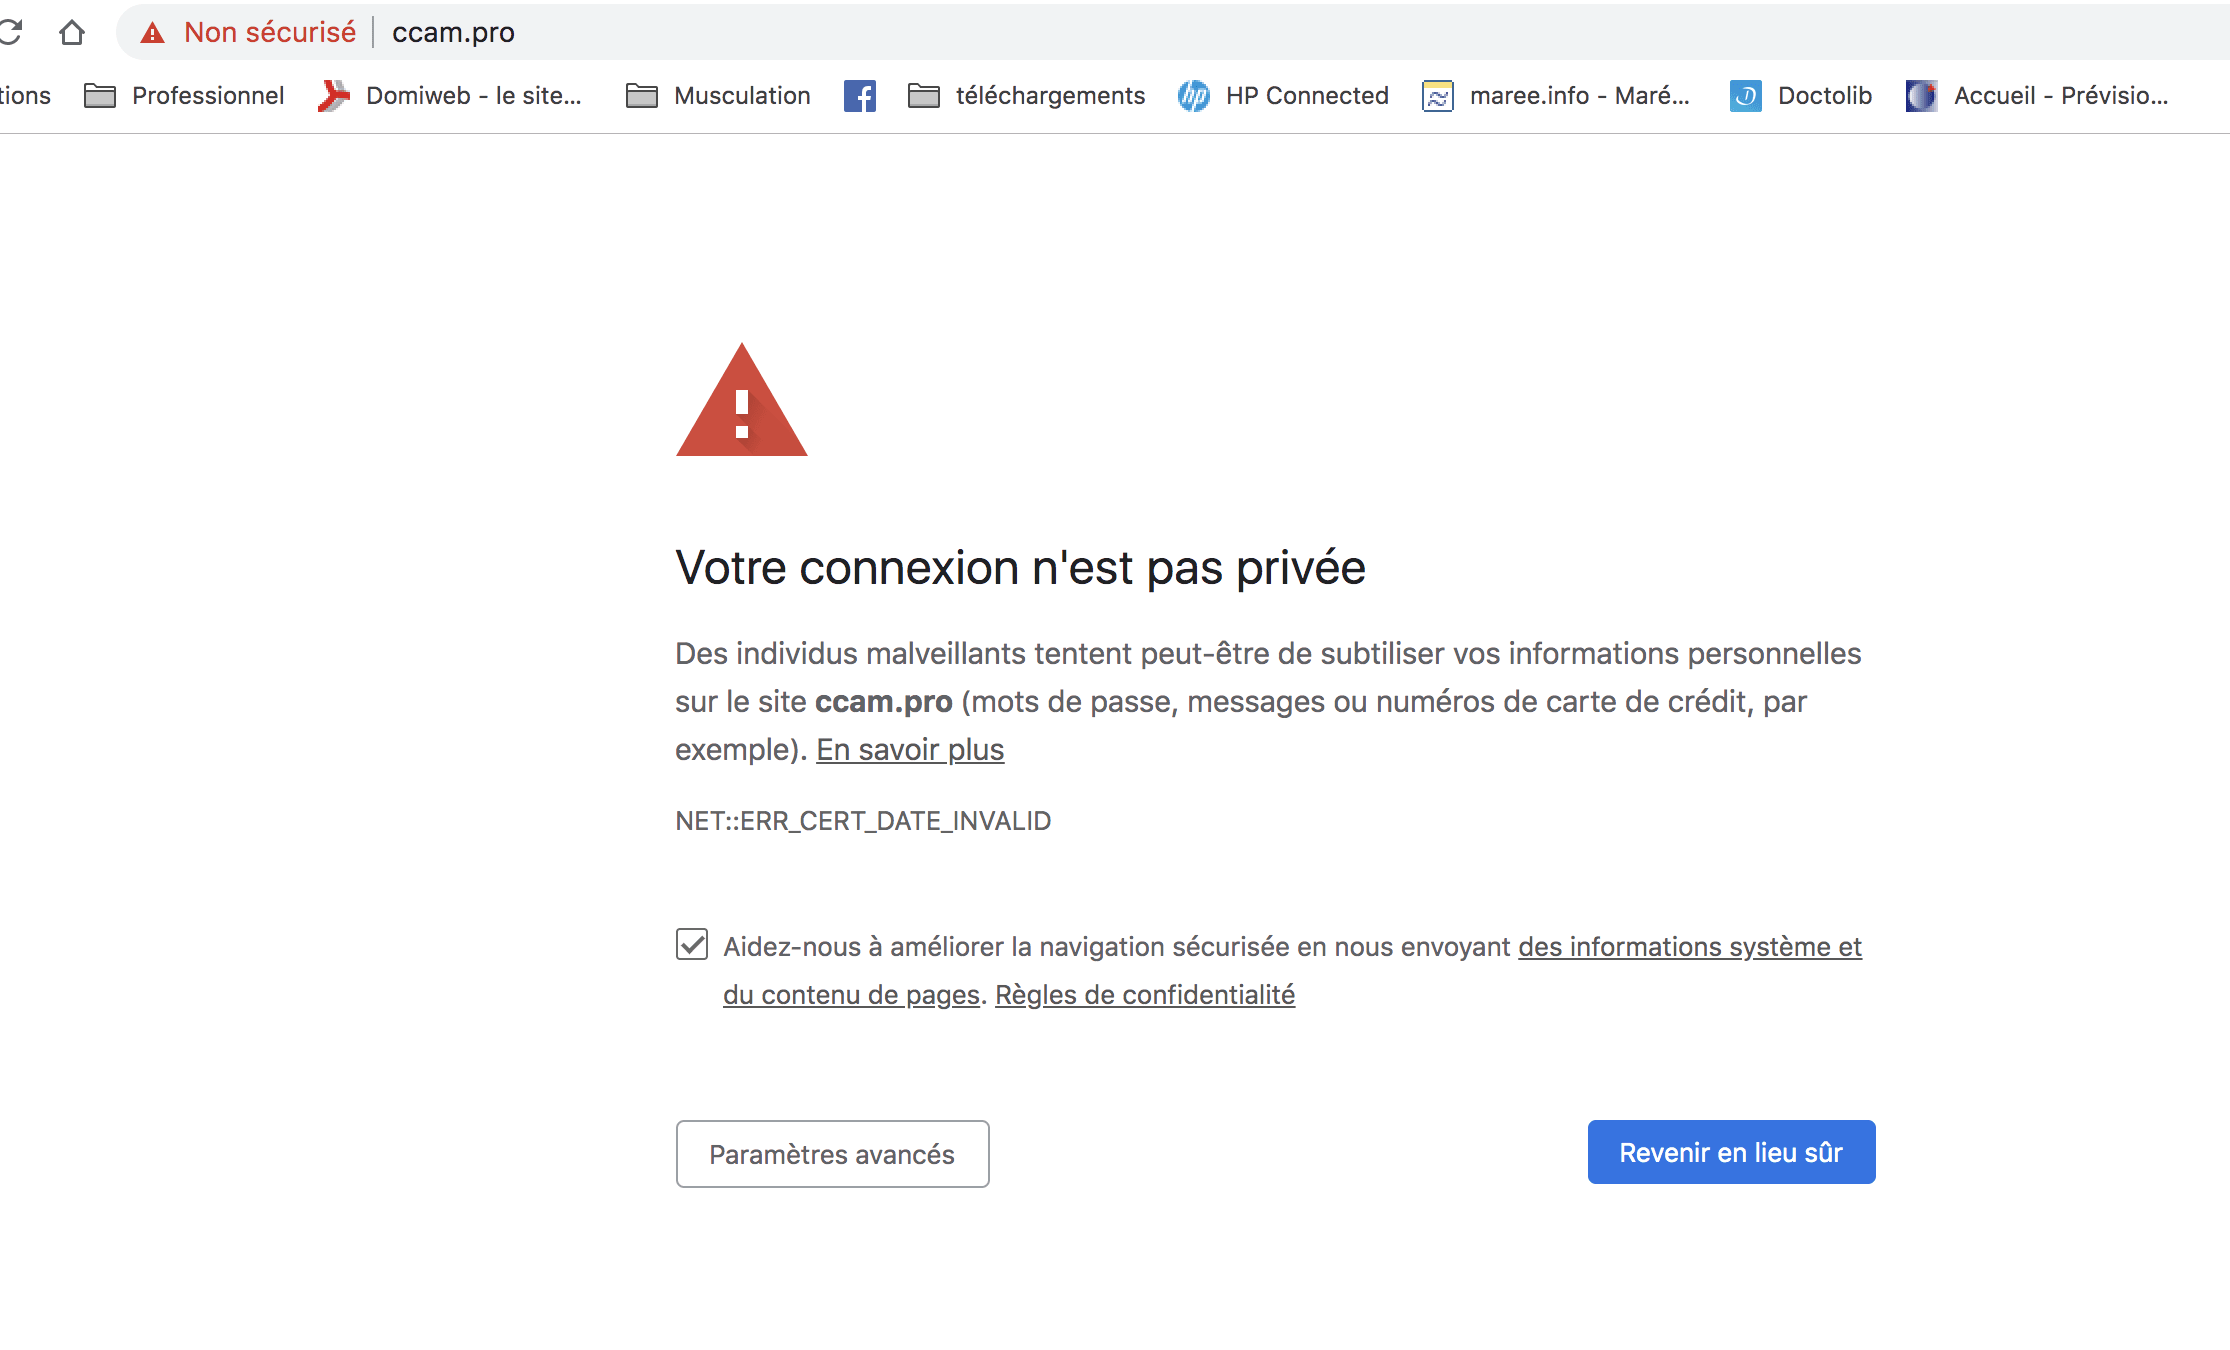
Task: Click Revenir en lieu sûr button
Action: (1731, 1152)
